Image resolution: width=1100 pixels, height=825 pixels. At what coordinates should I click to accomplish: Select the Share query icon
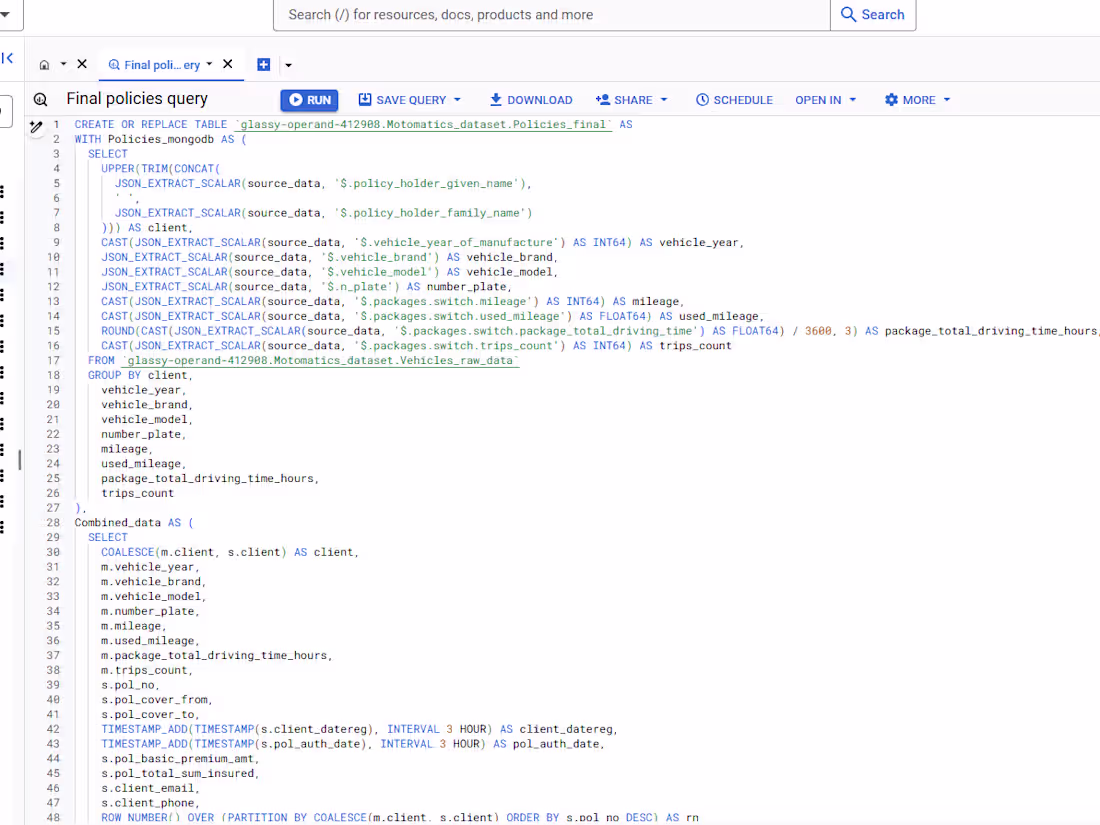601,100
